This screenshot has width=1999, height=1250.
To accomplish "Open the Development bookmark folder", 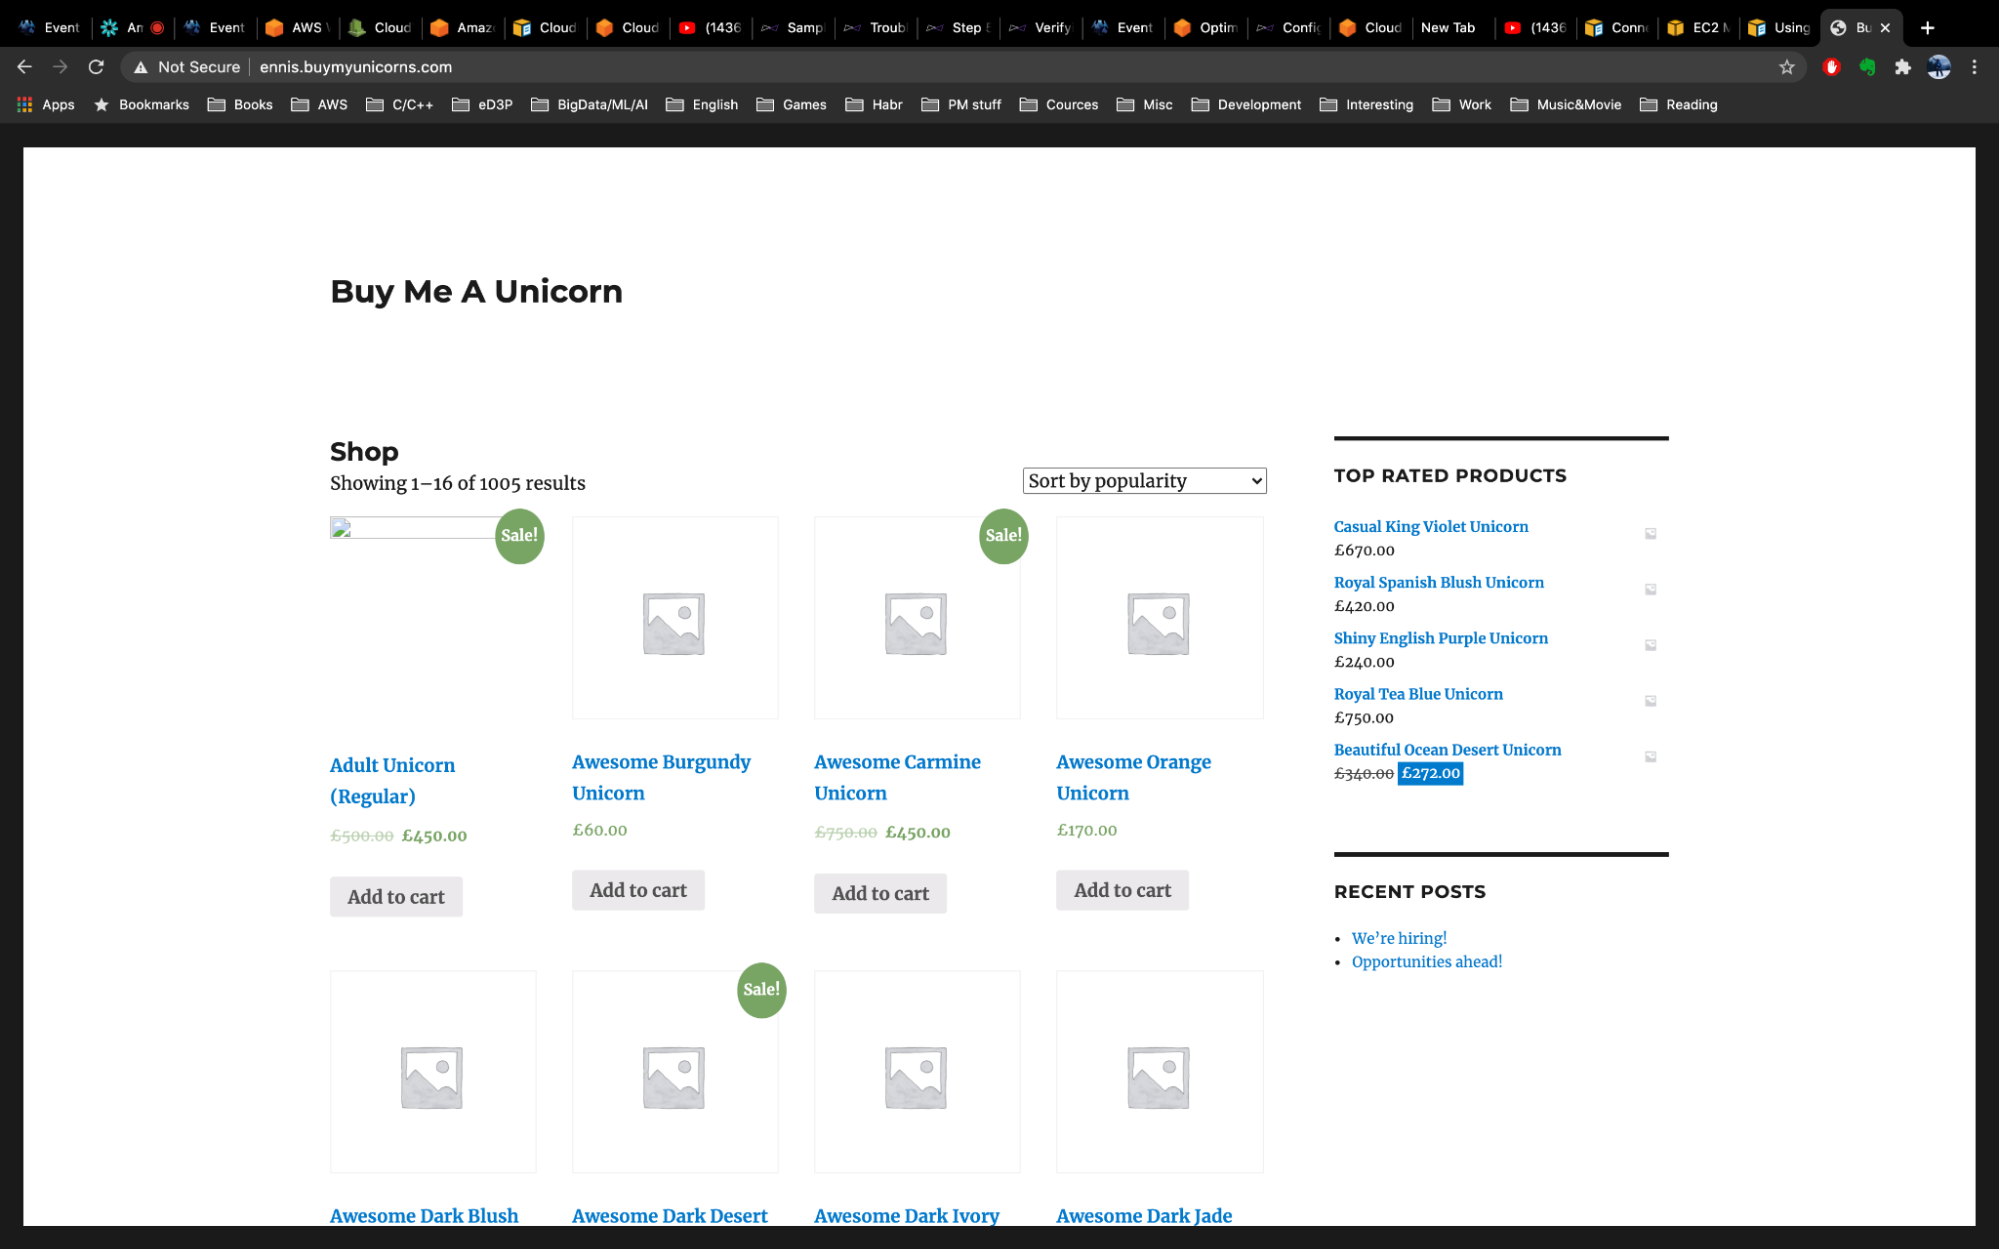I will [1246, 105].
